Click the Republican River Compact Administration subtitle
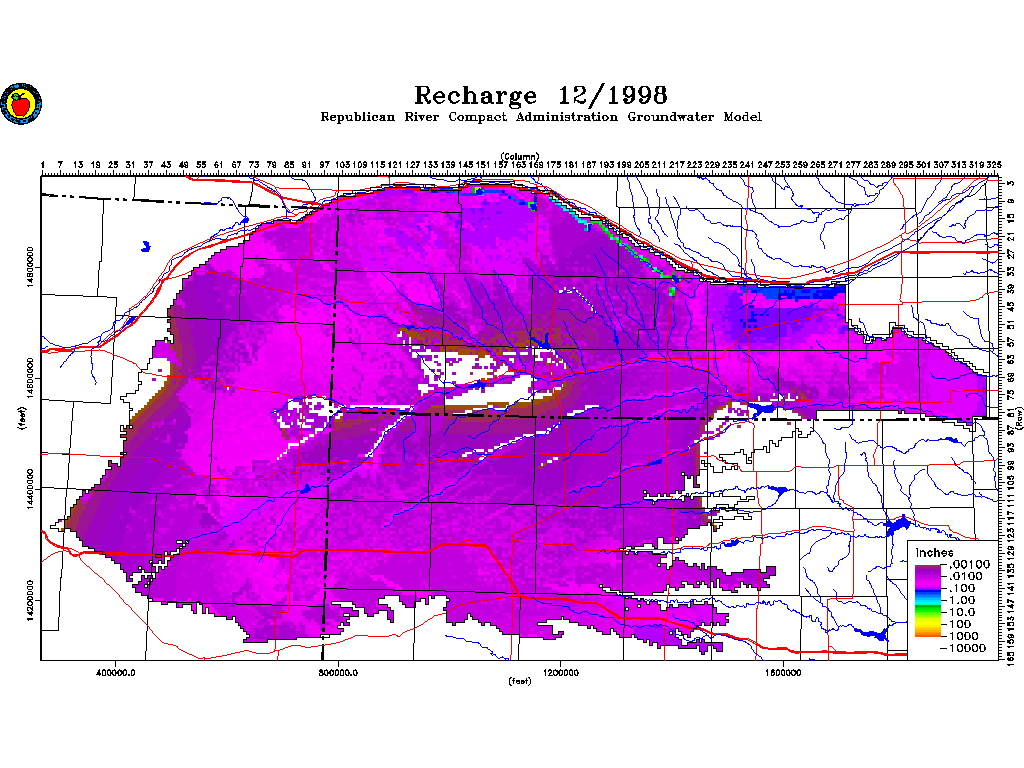This screenshot has height=768, width=1024. (x=541, y=117)
